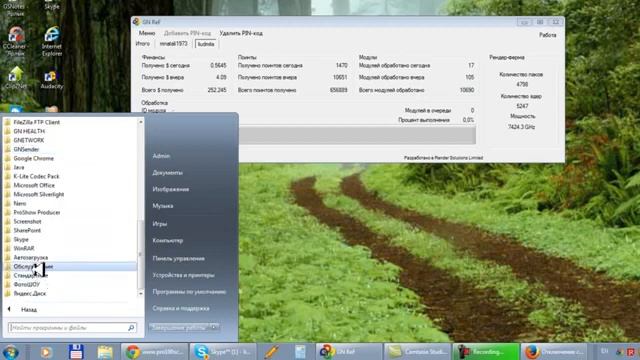This screenshot has width=640, height=360.
Task: Open Компьютер from Start menu
Action: point(168,241)
